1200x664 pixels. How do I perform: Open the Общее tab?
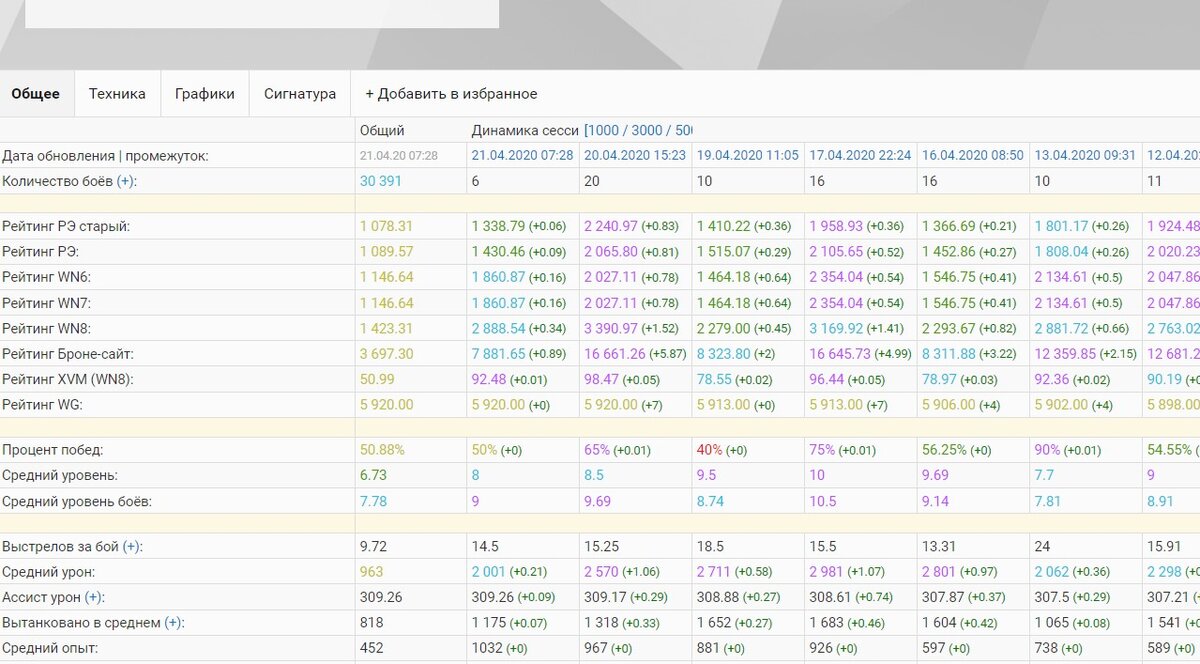(x=36, y=94)
